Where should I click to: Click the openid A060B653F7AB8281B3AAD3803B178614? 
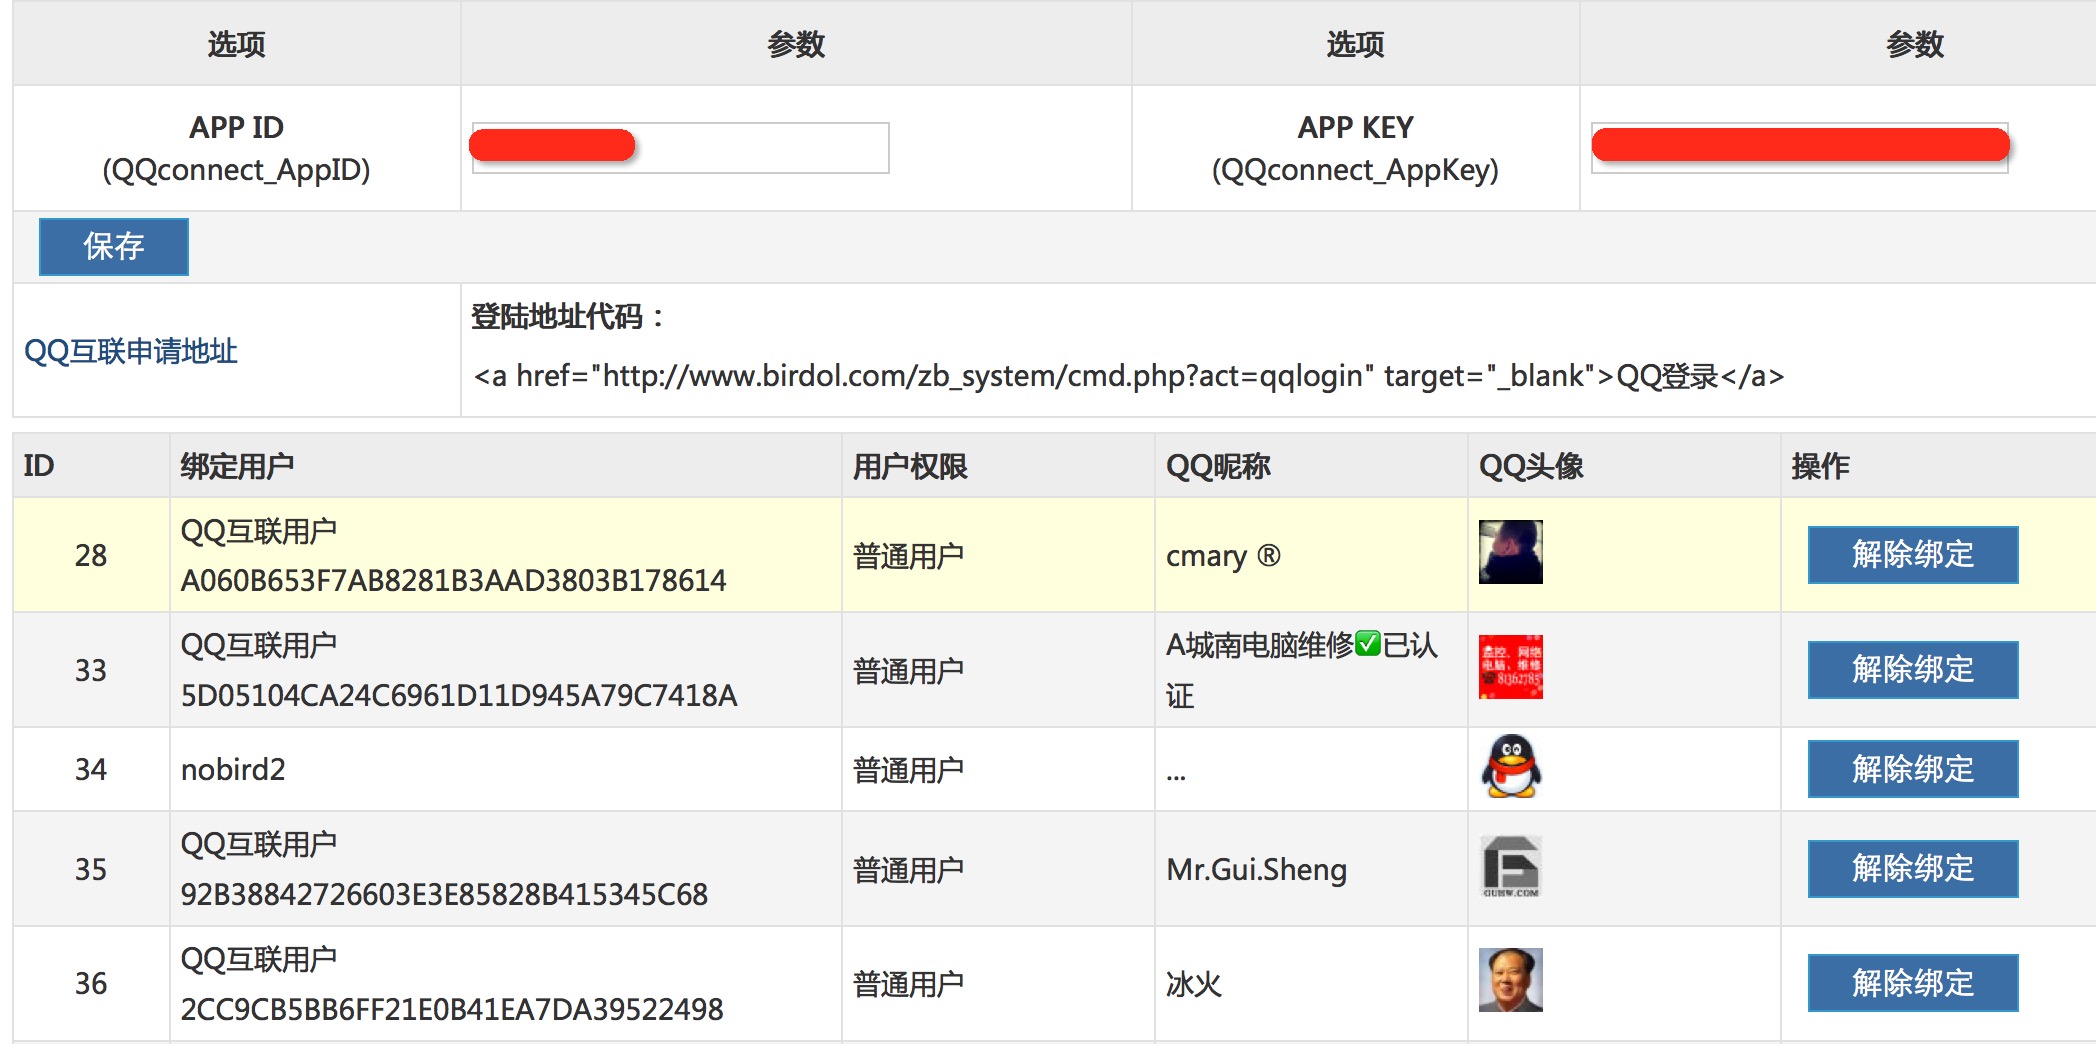454,581
